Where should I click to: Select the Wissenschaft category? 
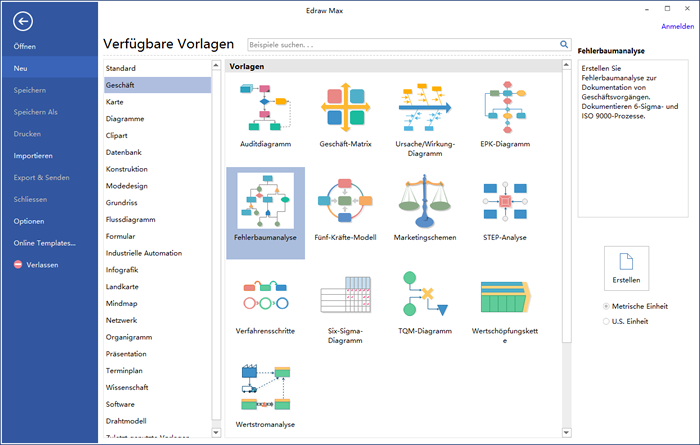tap(157, 387)
